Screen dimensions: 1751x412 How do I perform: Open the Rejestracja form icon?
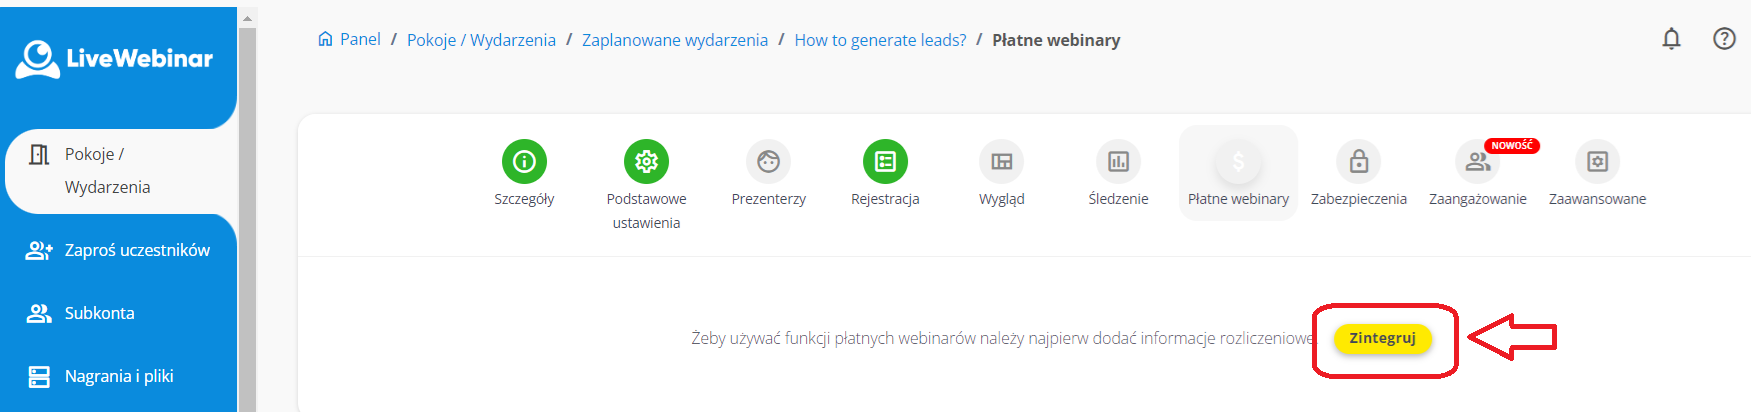[885, 161]
